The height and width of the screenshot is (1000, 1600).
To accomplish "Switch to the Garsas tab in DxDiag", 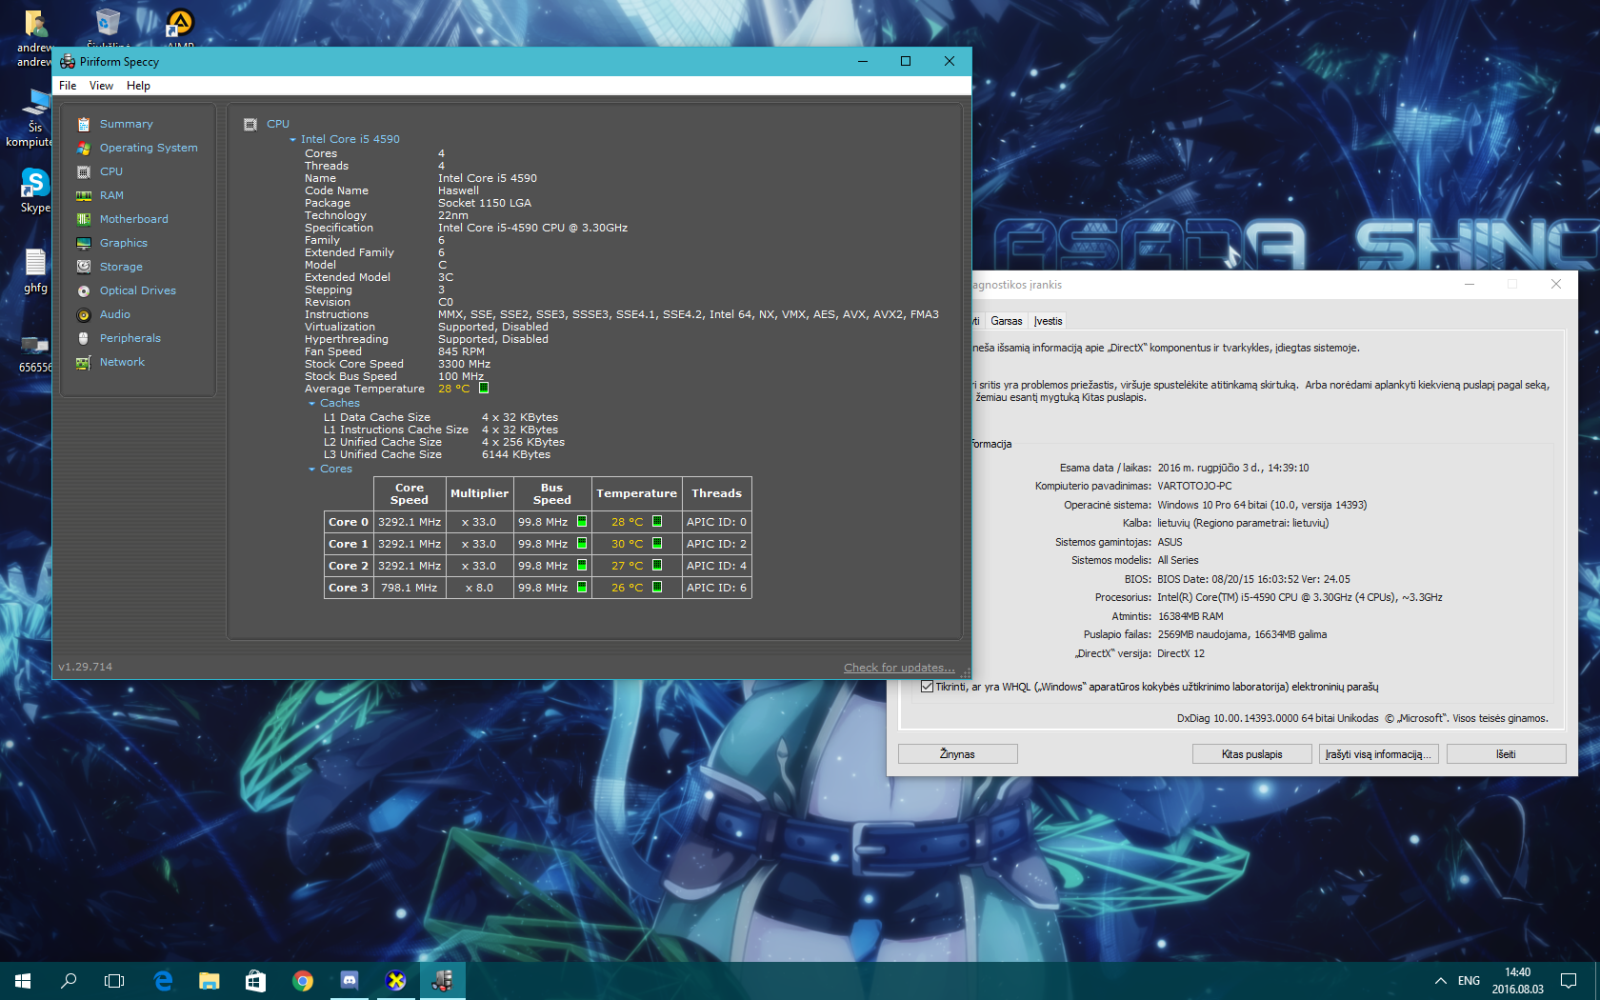I will click(1007, 321).
